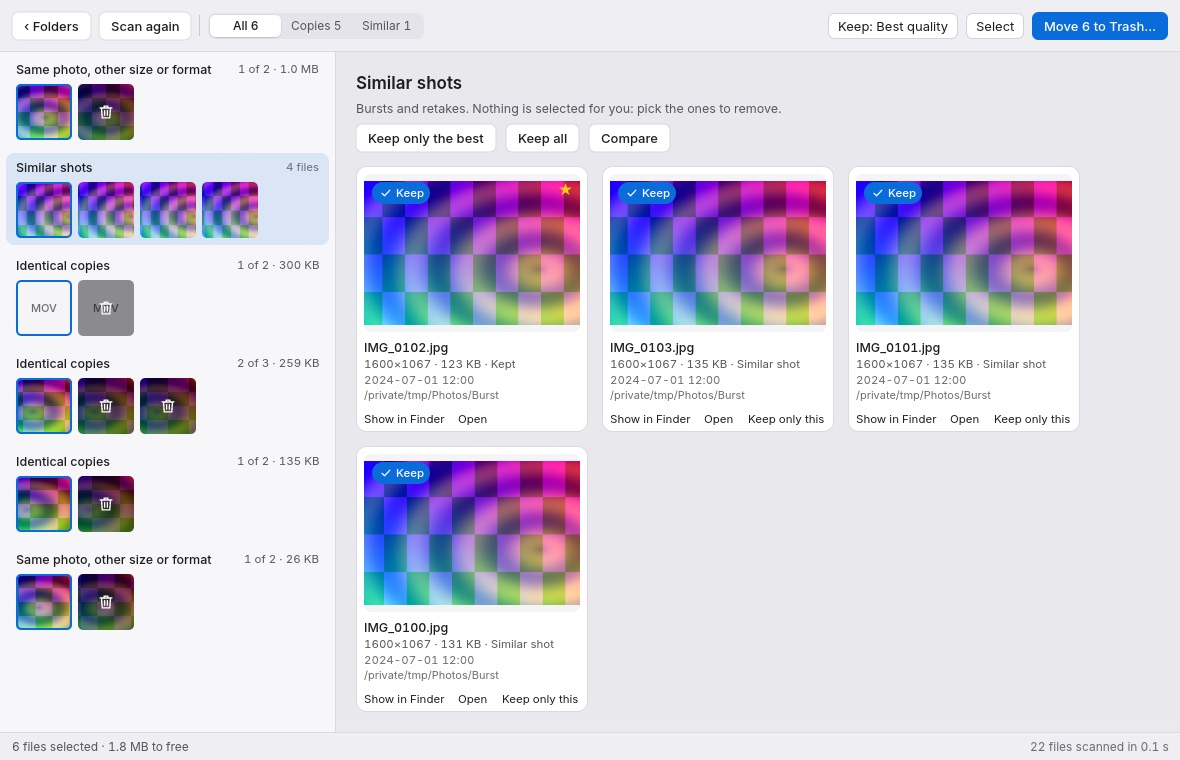Click the kept thumbnail in the 1.0 MB group
The height and width of the screenshot is (760, 1180).
[44, 112]
